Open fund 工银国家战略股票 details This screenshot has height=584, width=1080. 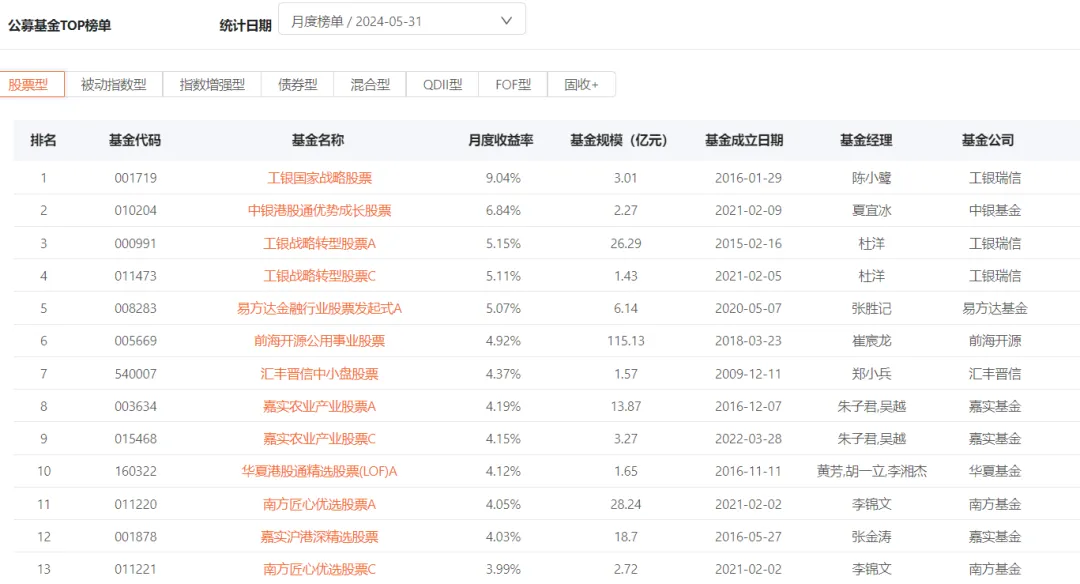coord(322,178)
